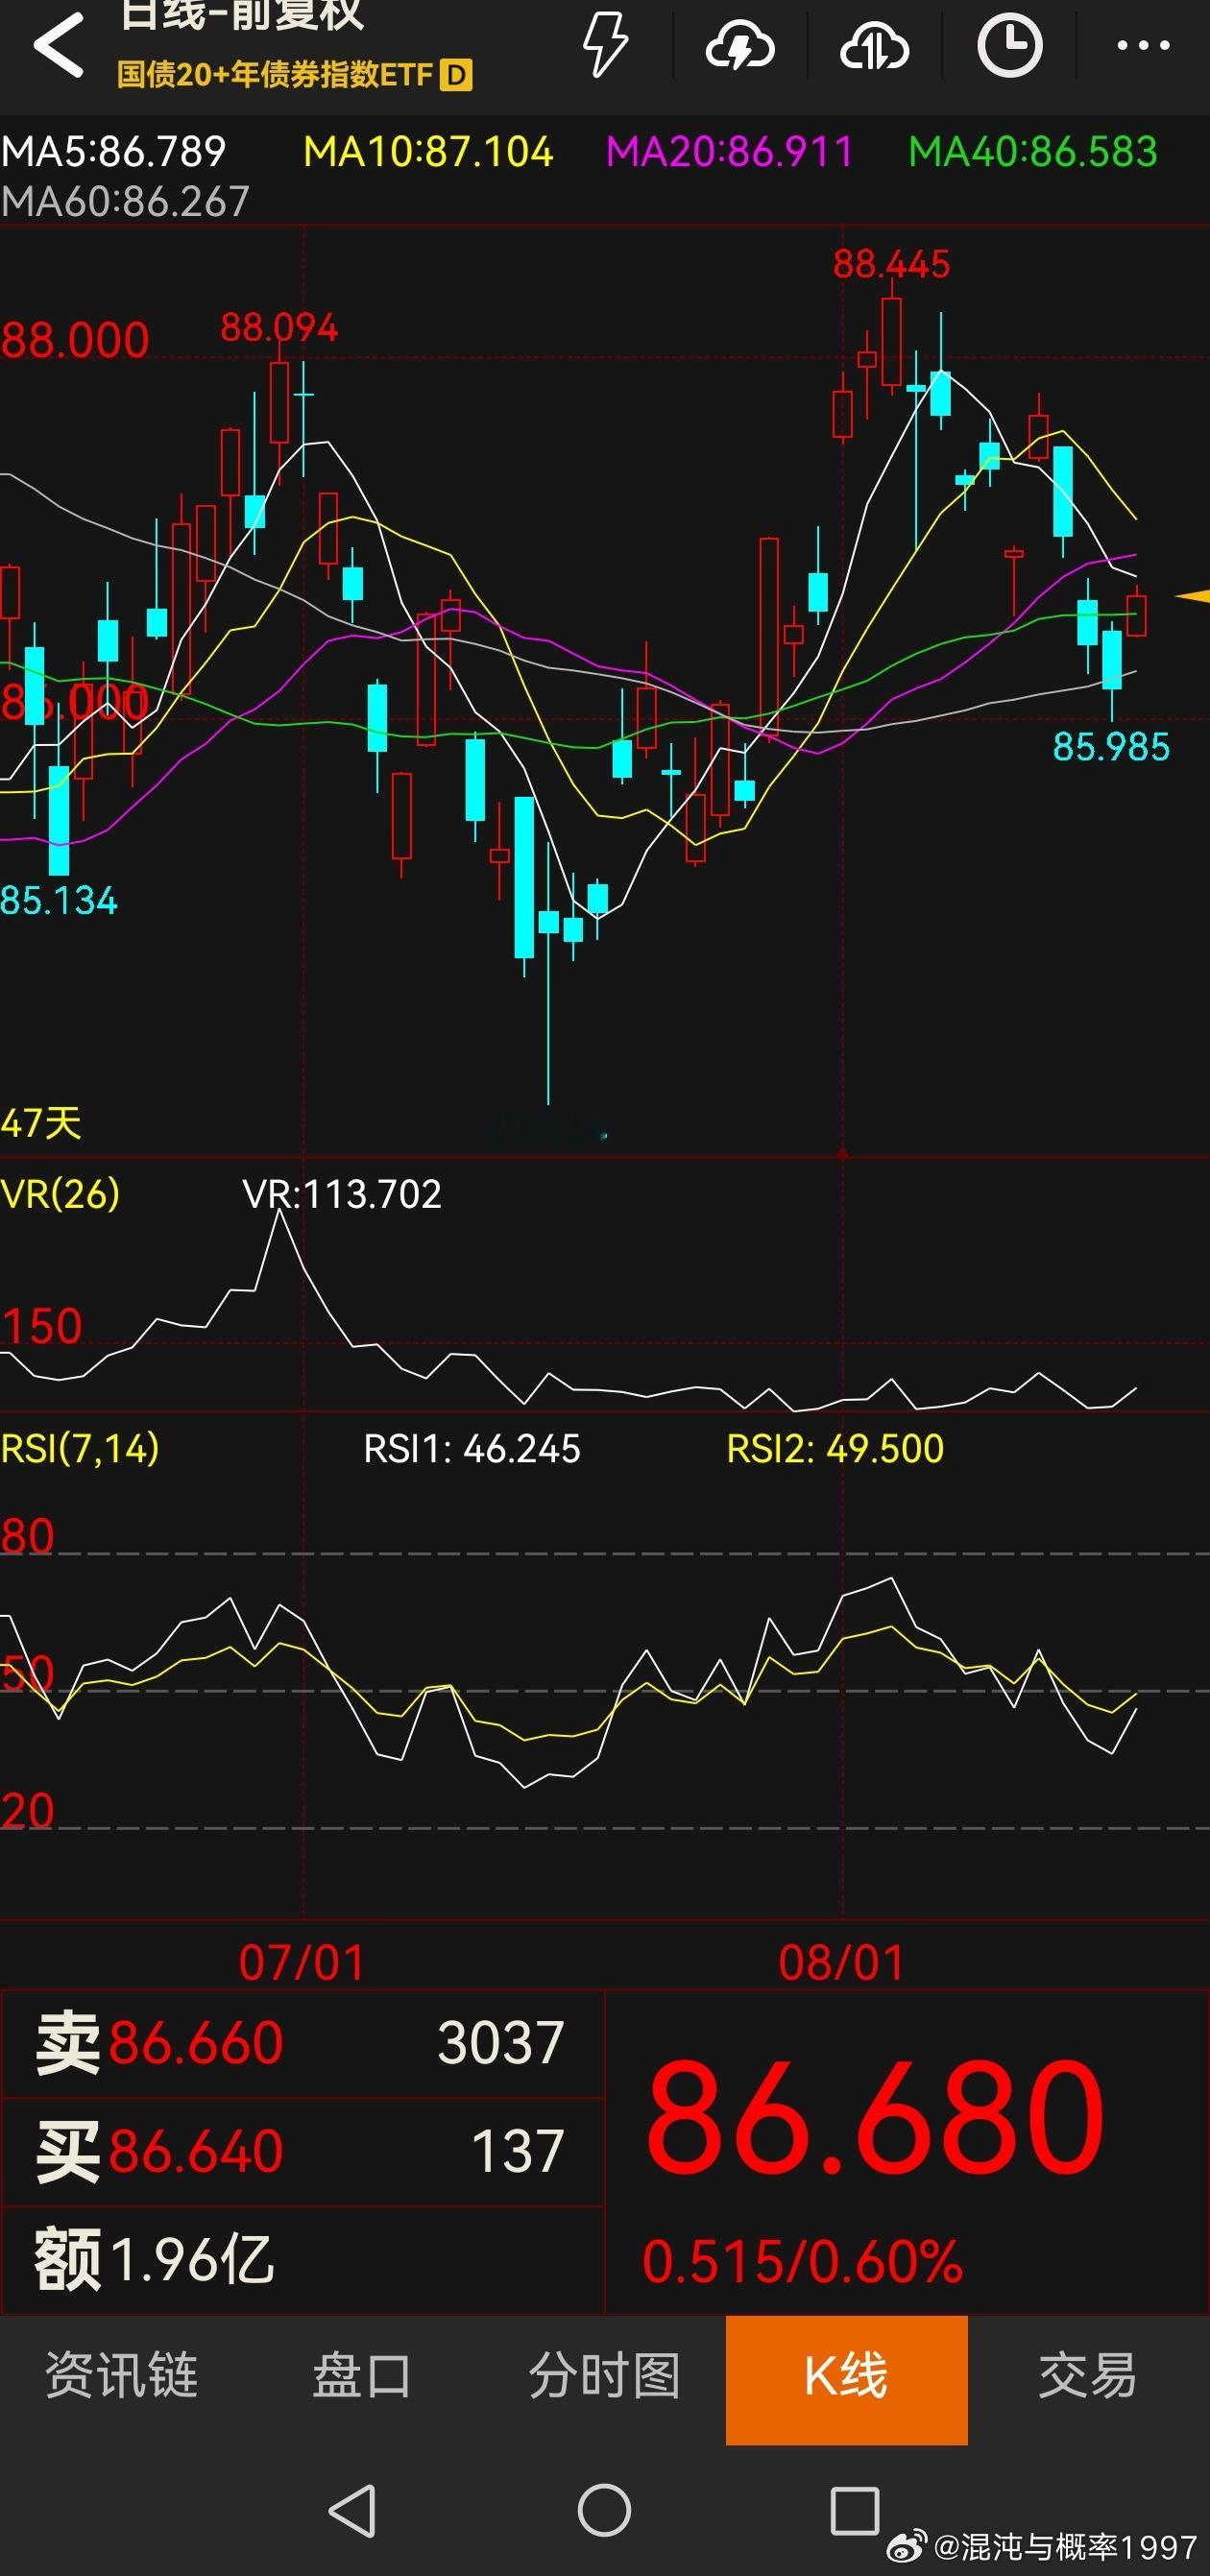Image resolution: width=1210 pixels, height=2576 pixels.
Task: Tap the 08/01 date axis label
Action: [x=842, y=1962]
